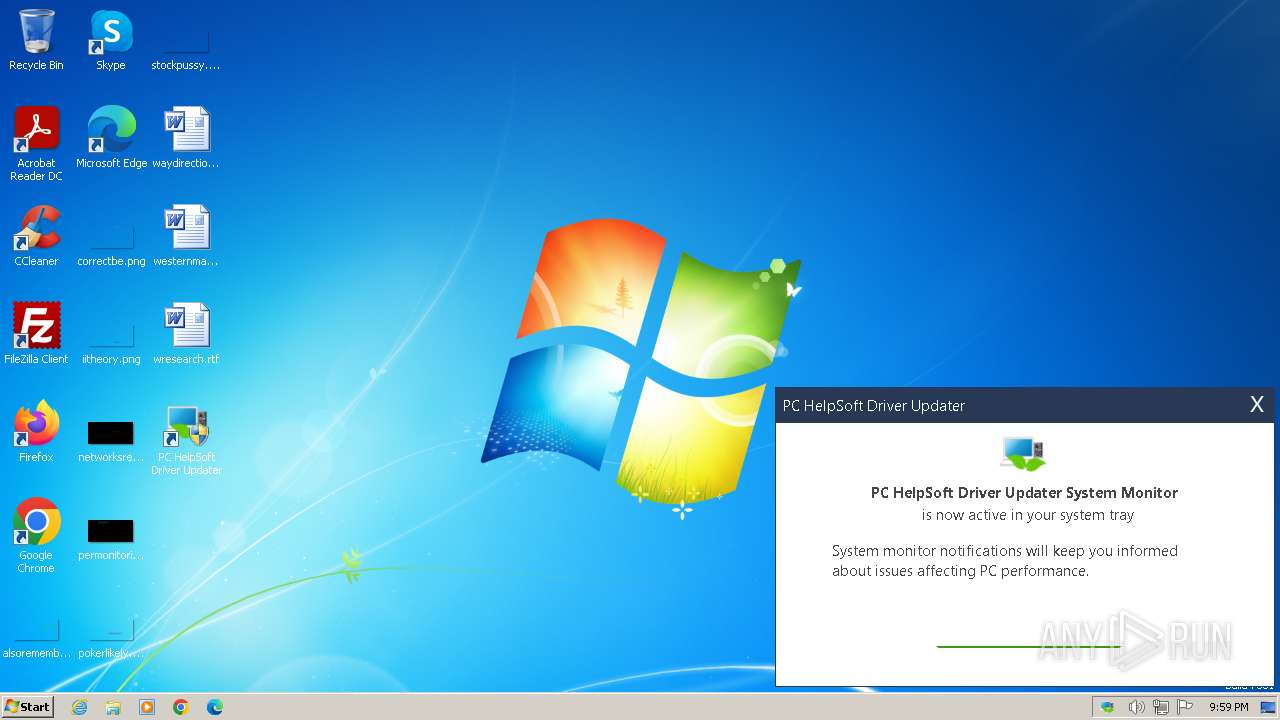Click the System Monitor heading text
This screenshot has height=720, width=1280.
click(1024, 492)
